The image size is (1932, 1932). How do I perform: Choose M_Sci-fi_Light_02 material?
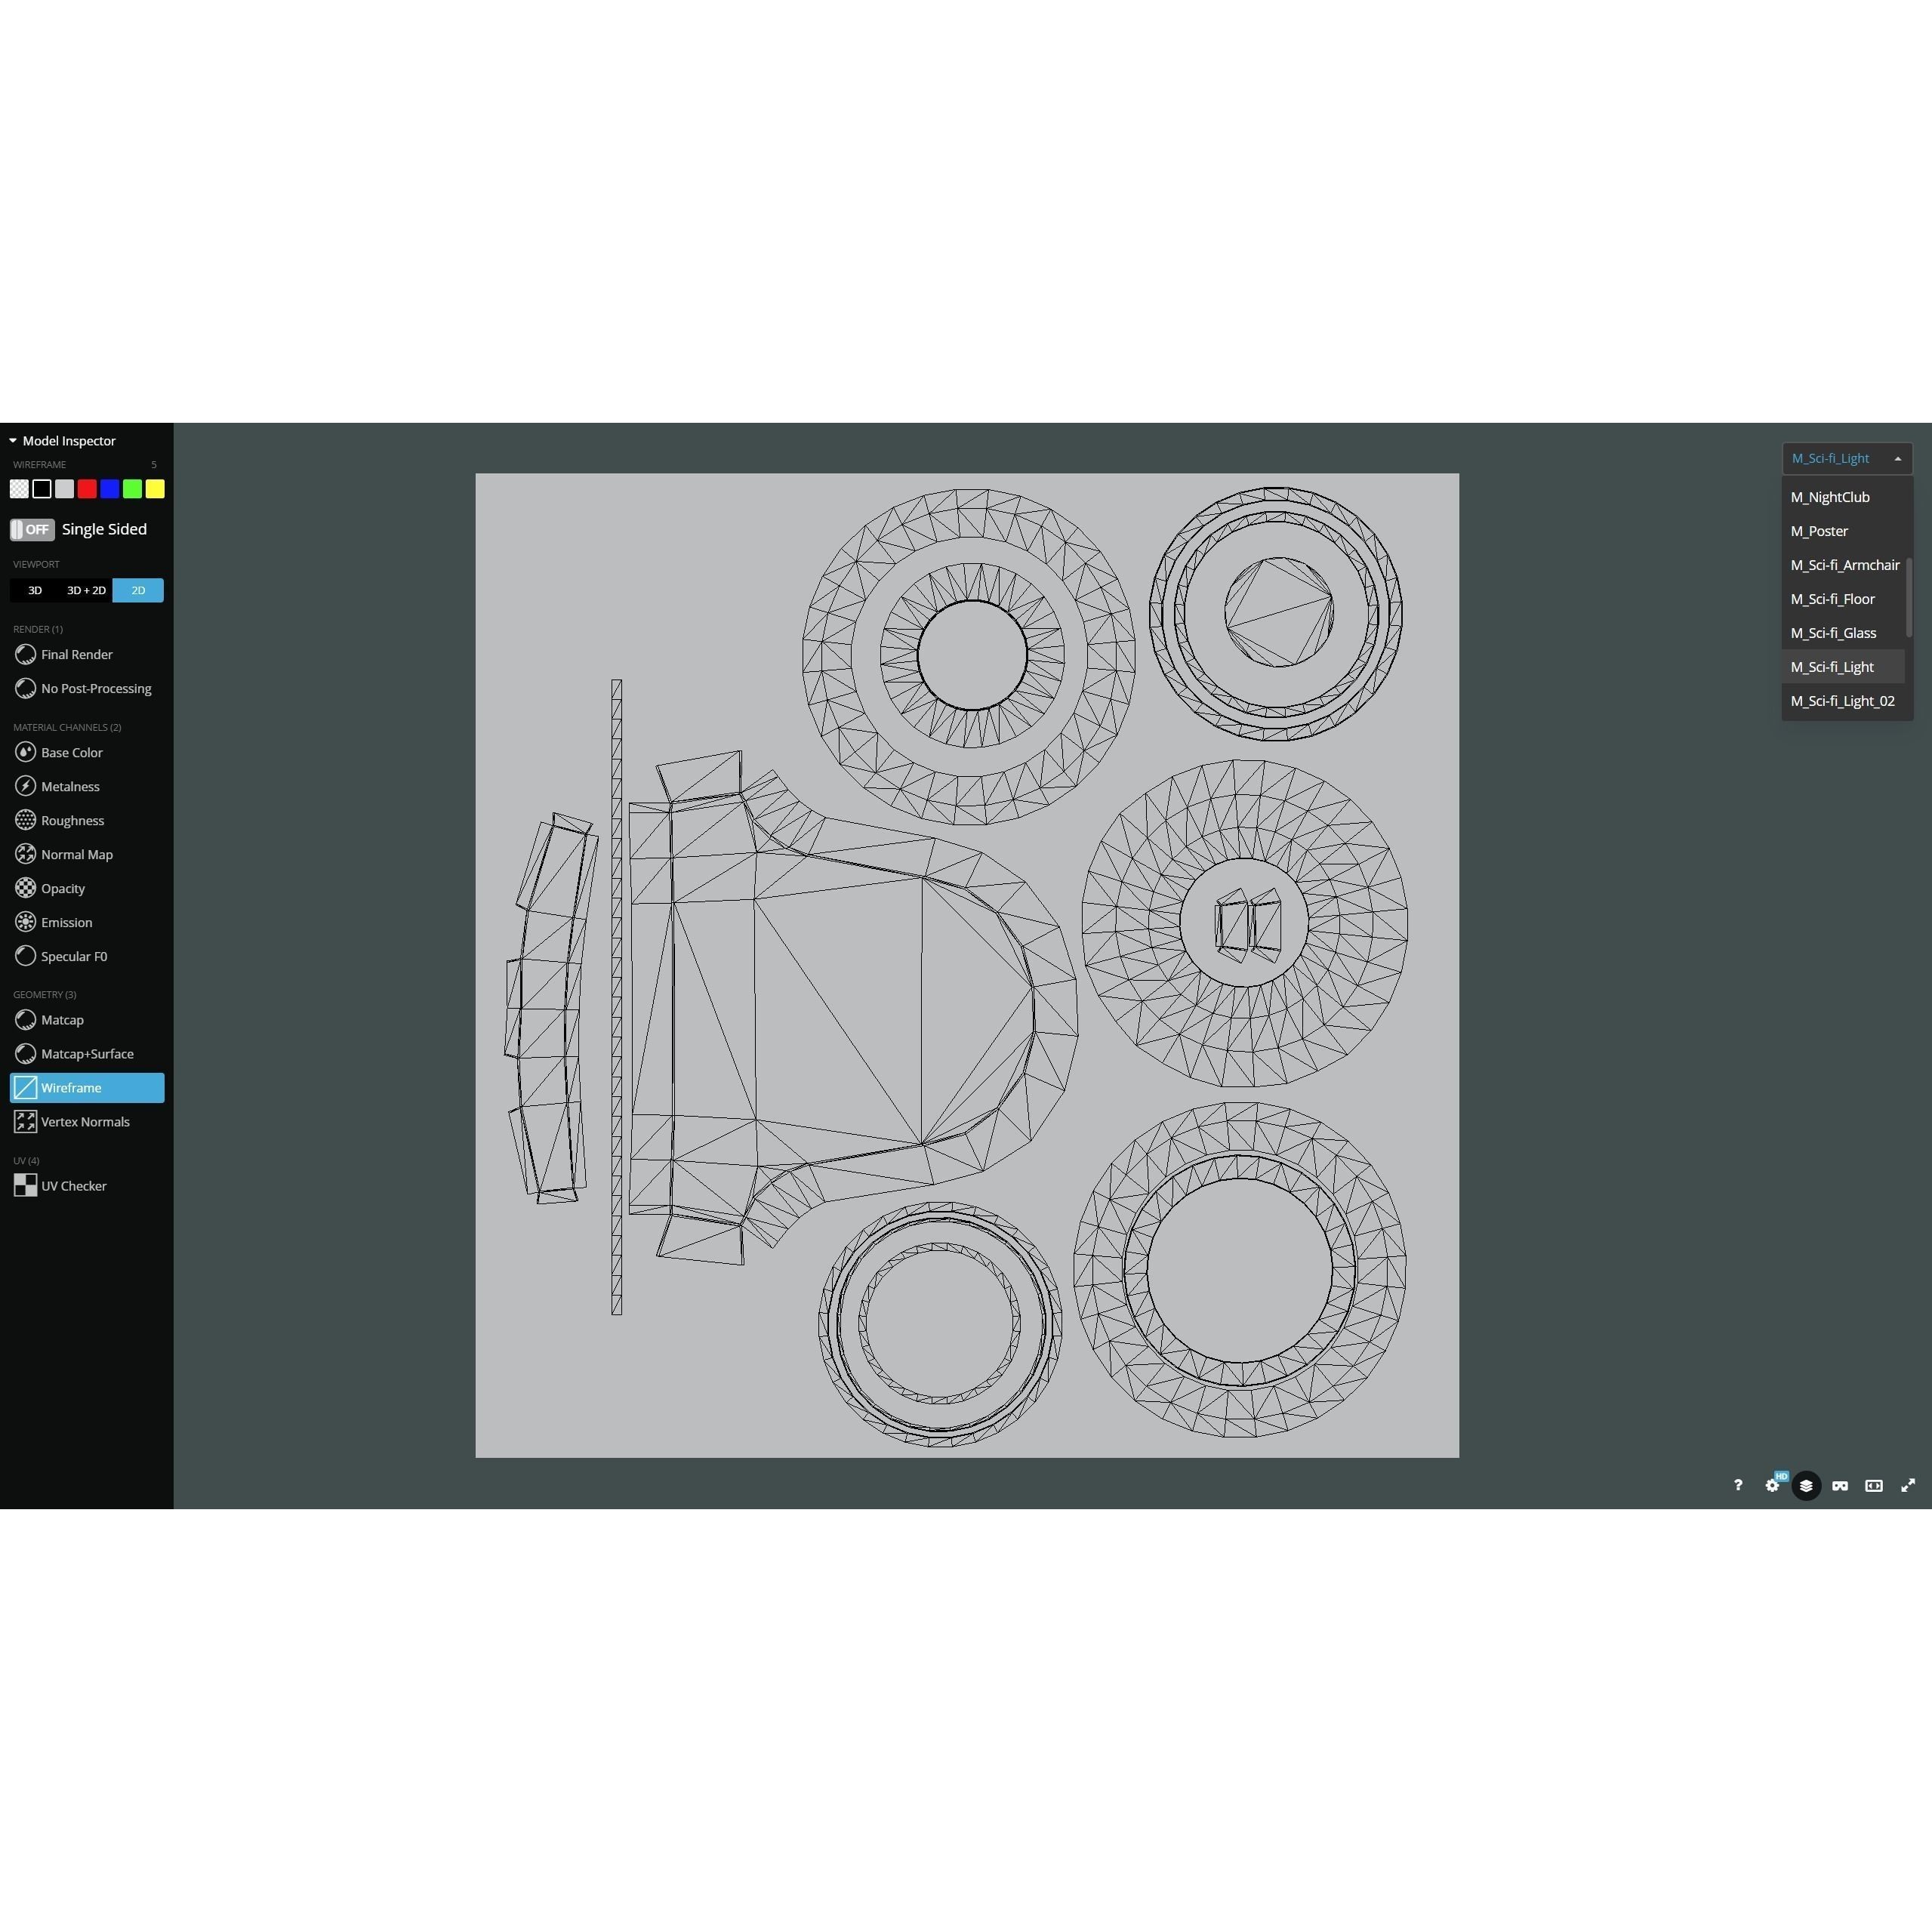[x=1842, y=701]
